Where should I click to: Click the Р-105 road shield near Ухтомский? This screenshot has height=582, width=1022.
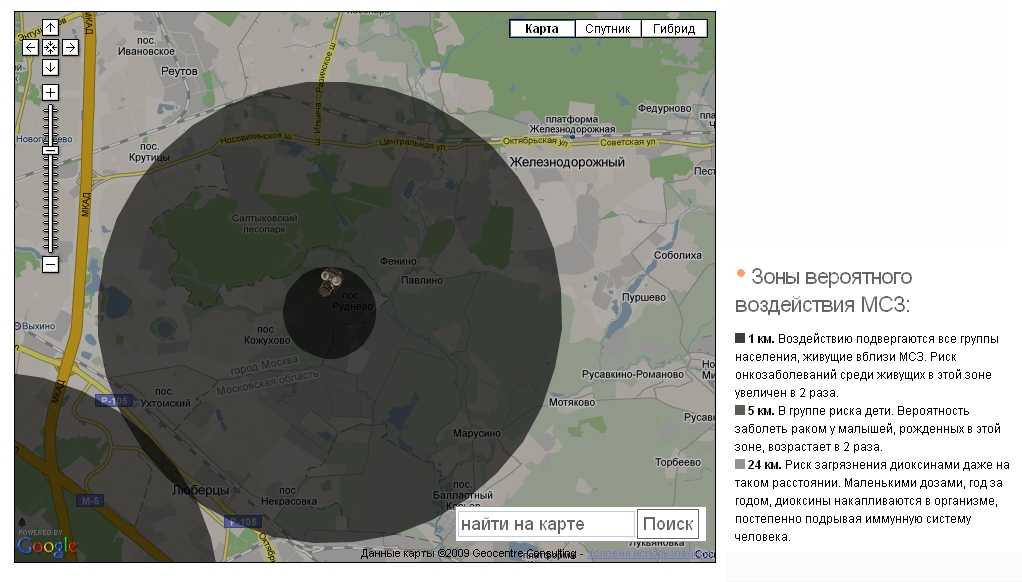tap(114, 400)
